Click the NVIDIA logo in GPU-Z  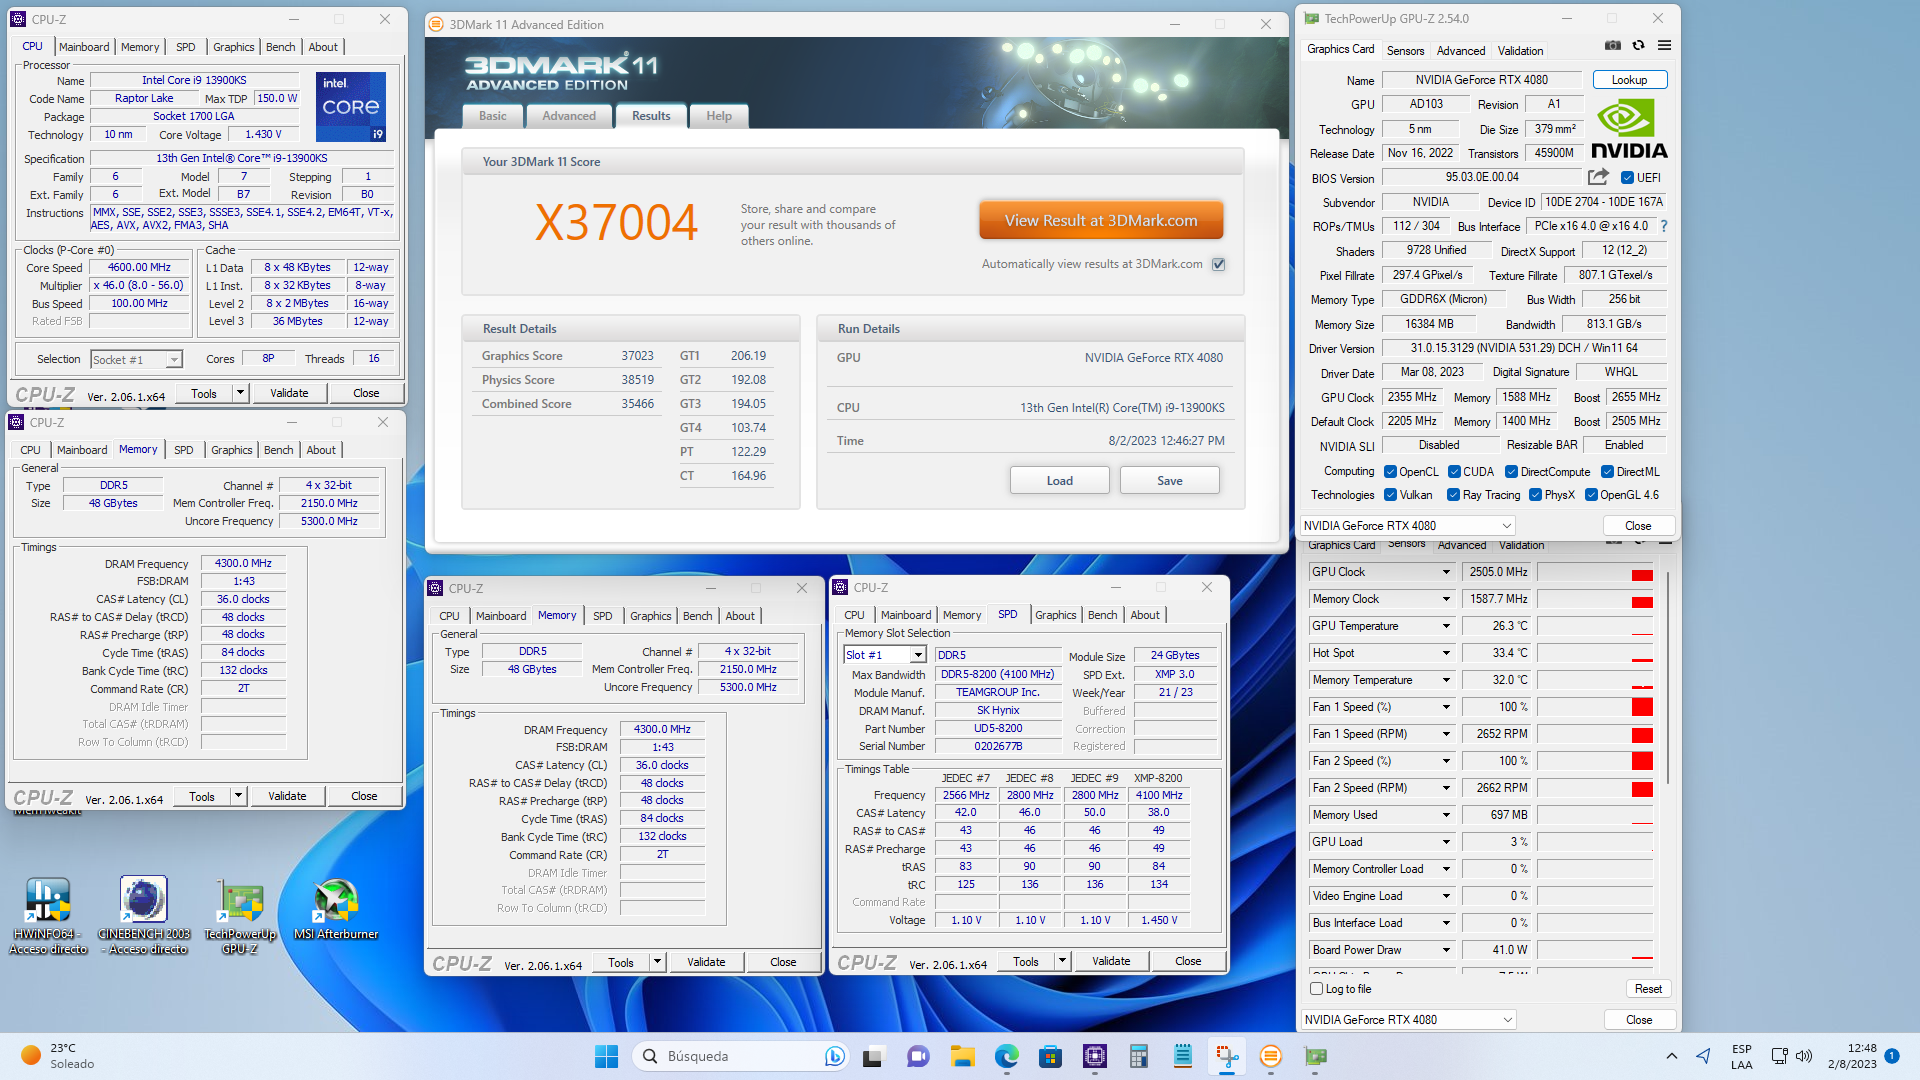tap(1629, 129)
